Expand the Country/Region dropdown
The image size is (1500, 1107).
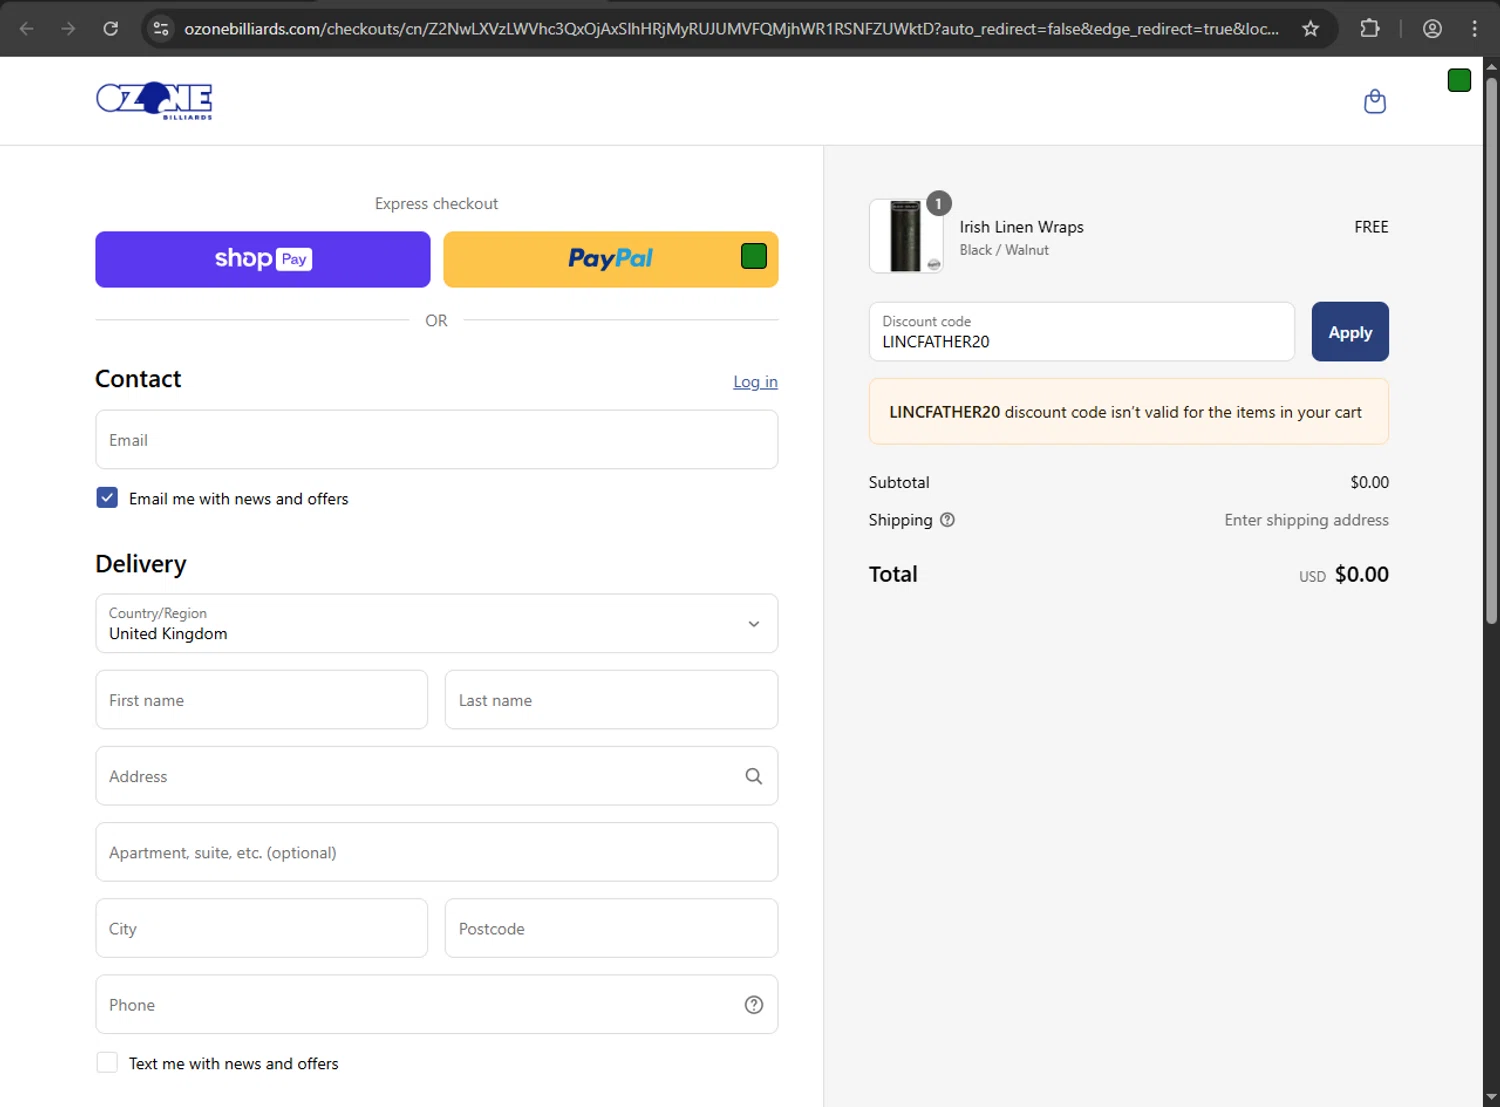pyautogui.click(x=436, y=624)
